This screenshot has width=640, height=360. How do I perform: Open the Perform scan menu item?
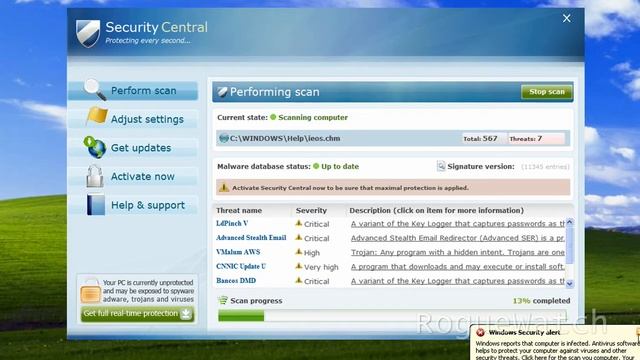tap(133, 91)
